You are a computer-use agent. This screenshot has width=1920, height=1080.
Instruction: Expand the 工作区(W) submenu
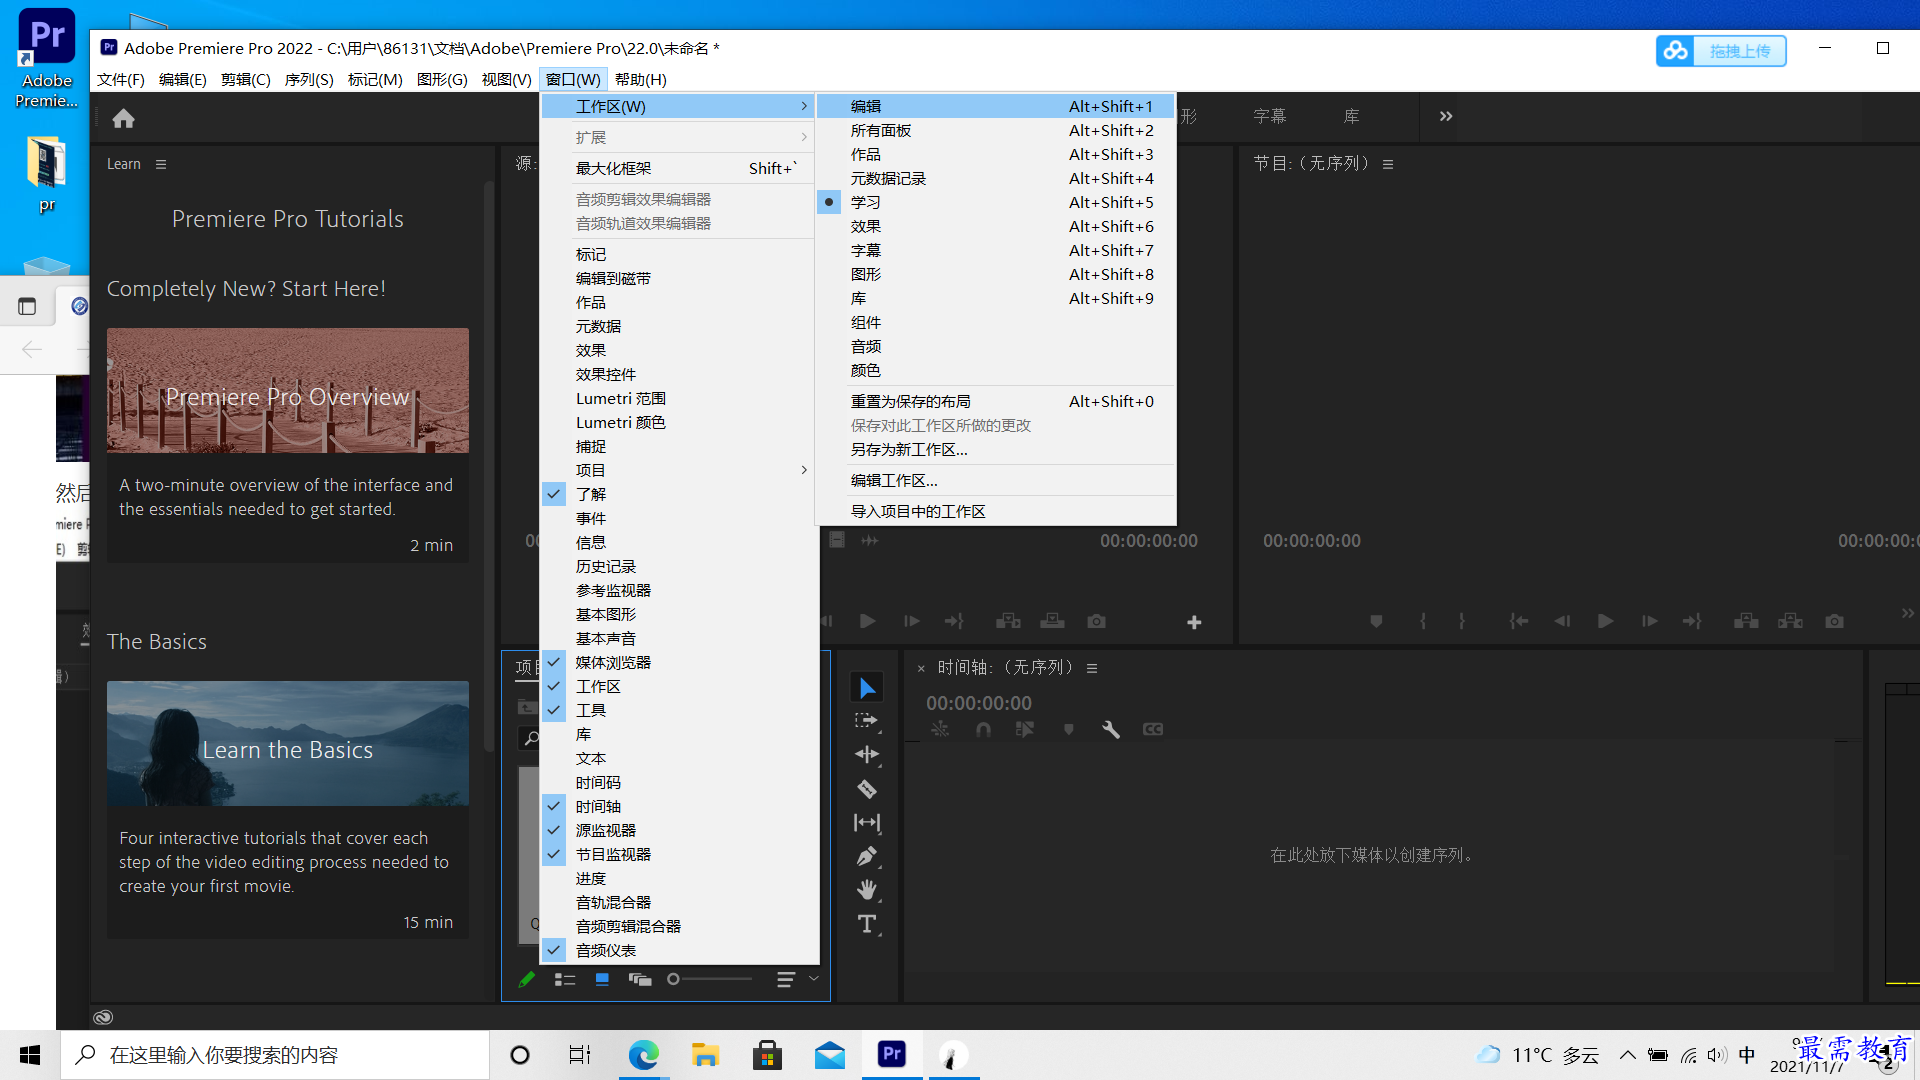tap(679, 106)
